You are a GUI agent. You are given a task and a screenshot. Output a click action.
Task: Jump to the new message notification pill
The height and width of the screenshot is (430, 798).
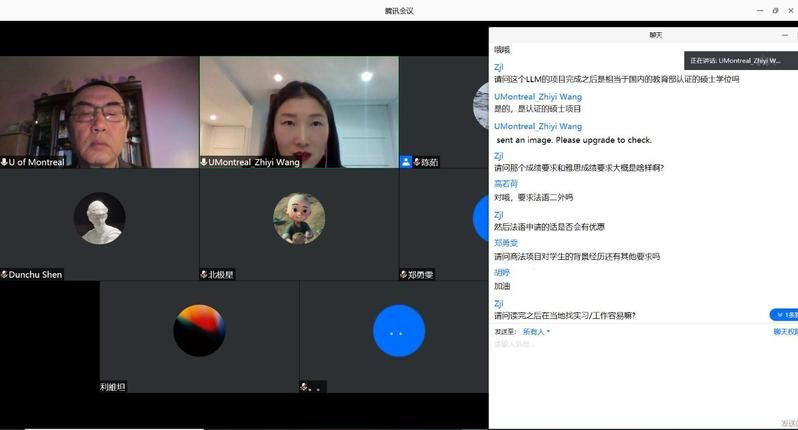(784, 315)
